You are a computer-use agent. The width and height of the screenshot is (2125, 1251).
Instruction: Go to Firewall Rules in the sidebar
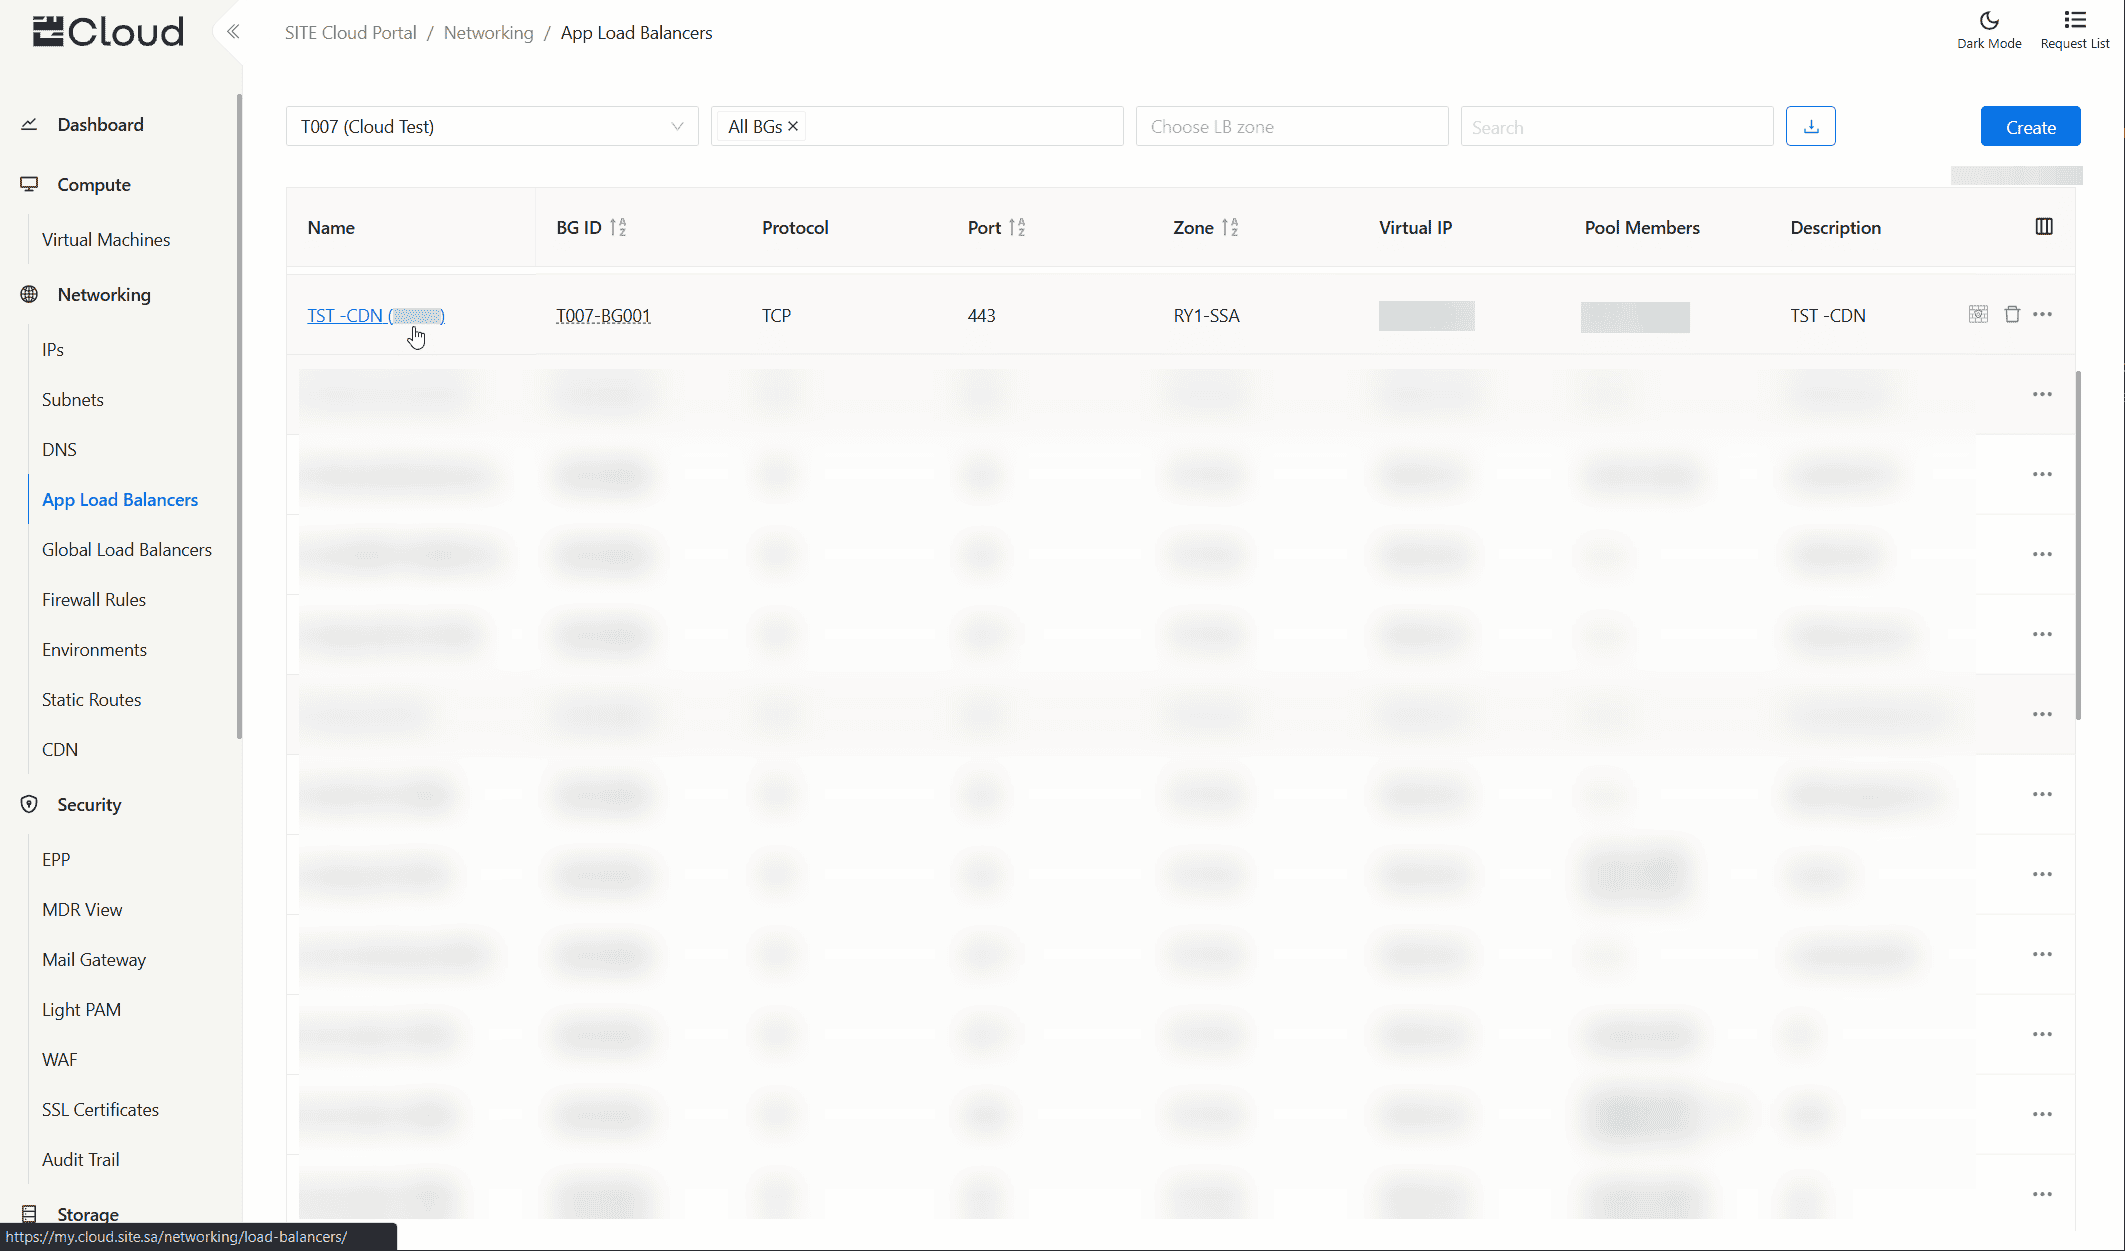94,599
